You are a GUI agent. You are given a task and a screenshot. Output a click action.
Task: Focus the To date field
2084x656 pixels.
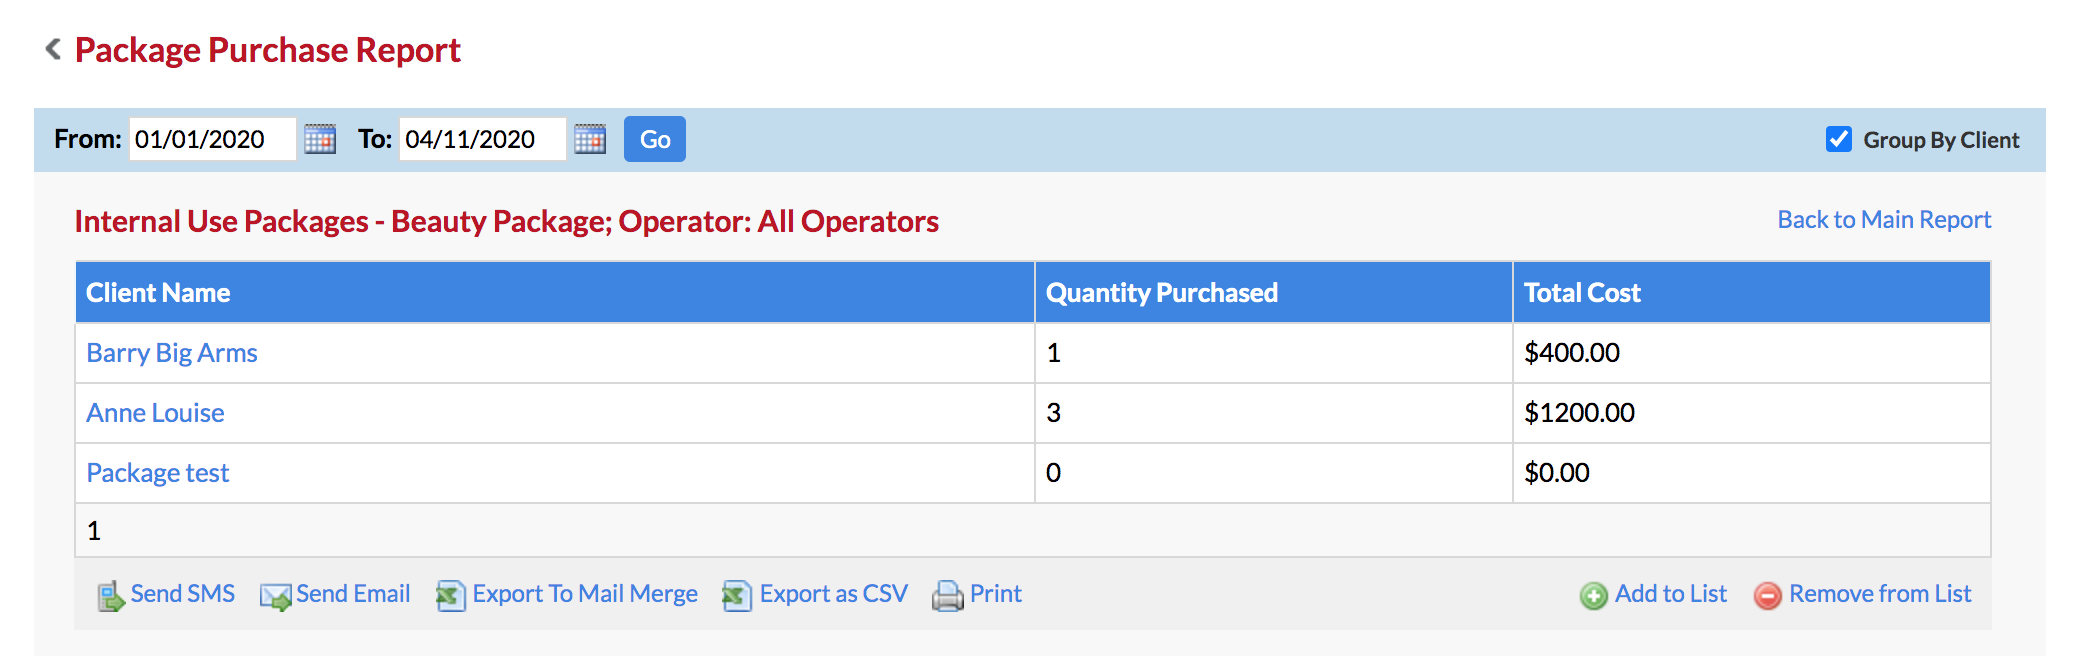482,139
